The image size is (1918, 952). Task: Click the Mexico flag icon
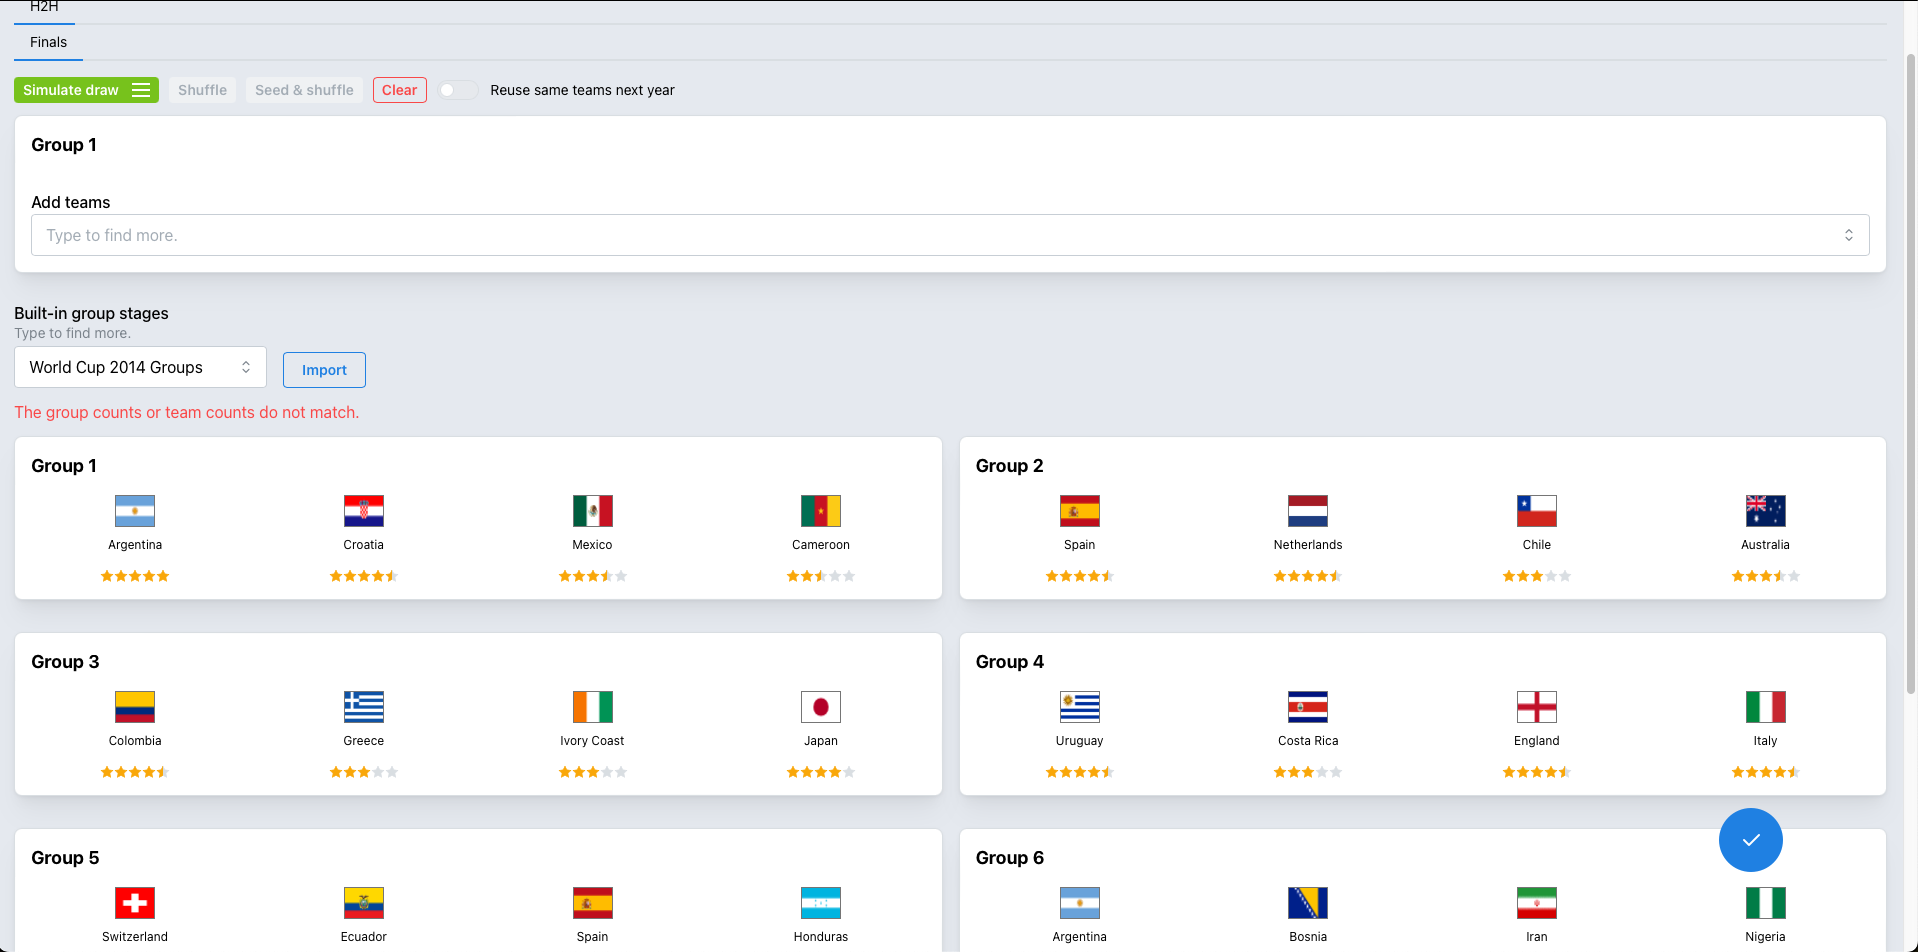(592, 511)
